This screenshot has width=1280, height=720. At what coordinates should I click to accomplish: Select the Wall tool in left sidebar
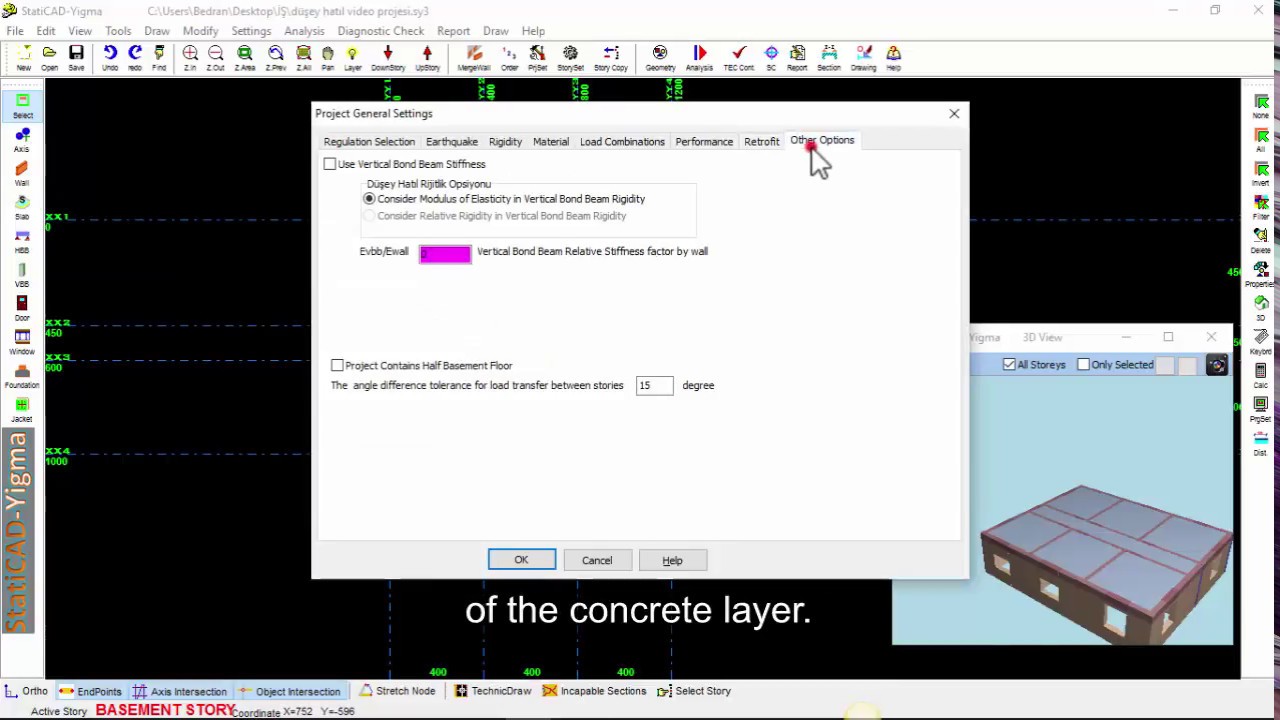pyautogui.click(x=22, y=173)
